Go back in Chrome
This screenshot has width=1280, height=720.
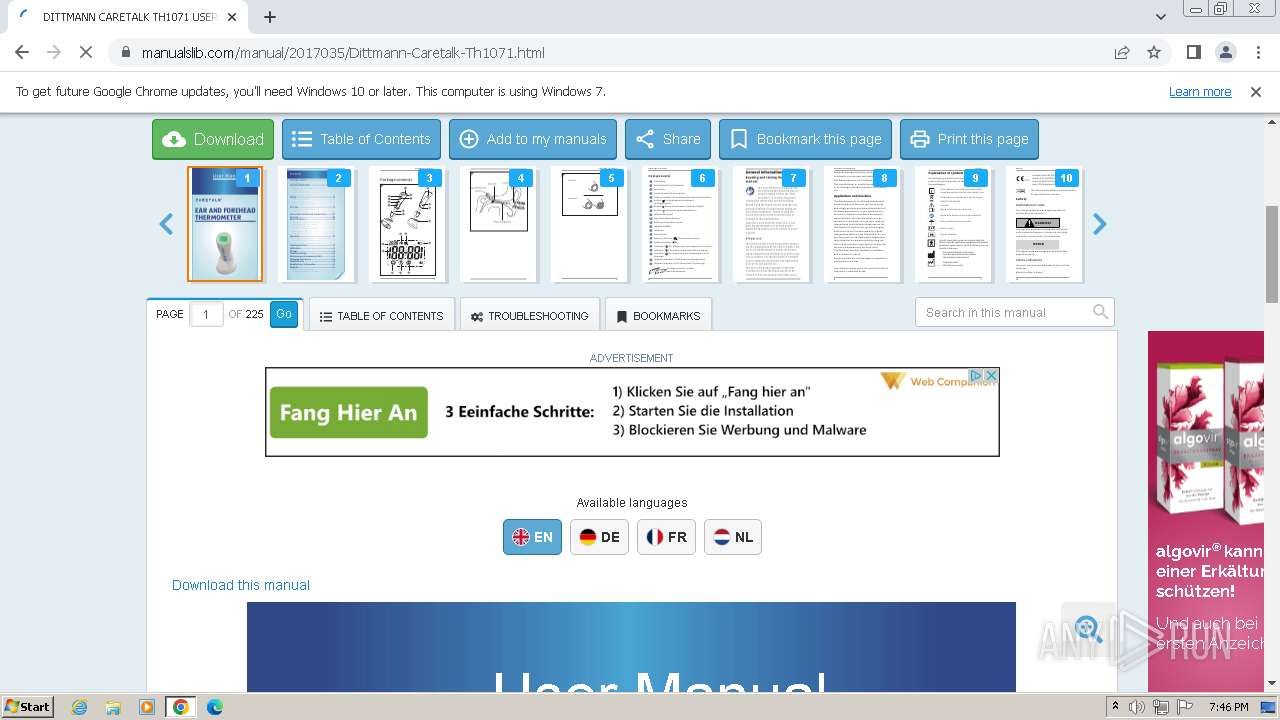pyautogui.click(x=22, y=52)
